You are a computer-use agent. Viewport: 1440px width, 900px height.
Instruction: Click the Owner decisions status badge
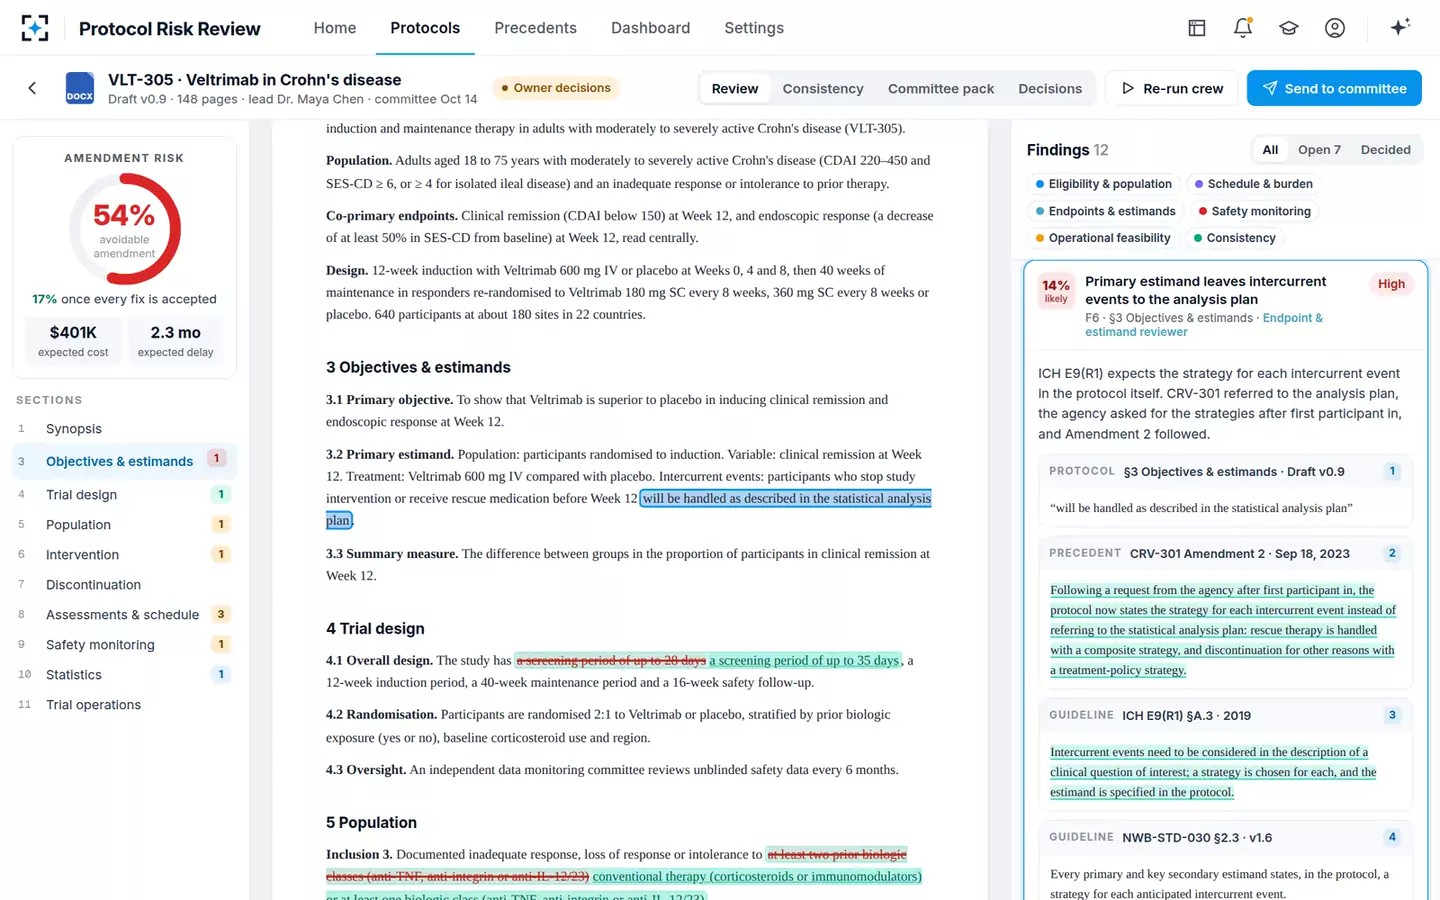[x=556, y=88]
